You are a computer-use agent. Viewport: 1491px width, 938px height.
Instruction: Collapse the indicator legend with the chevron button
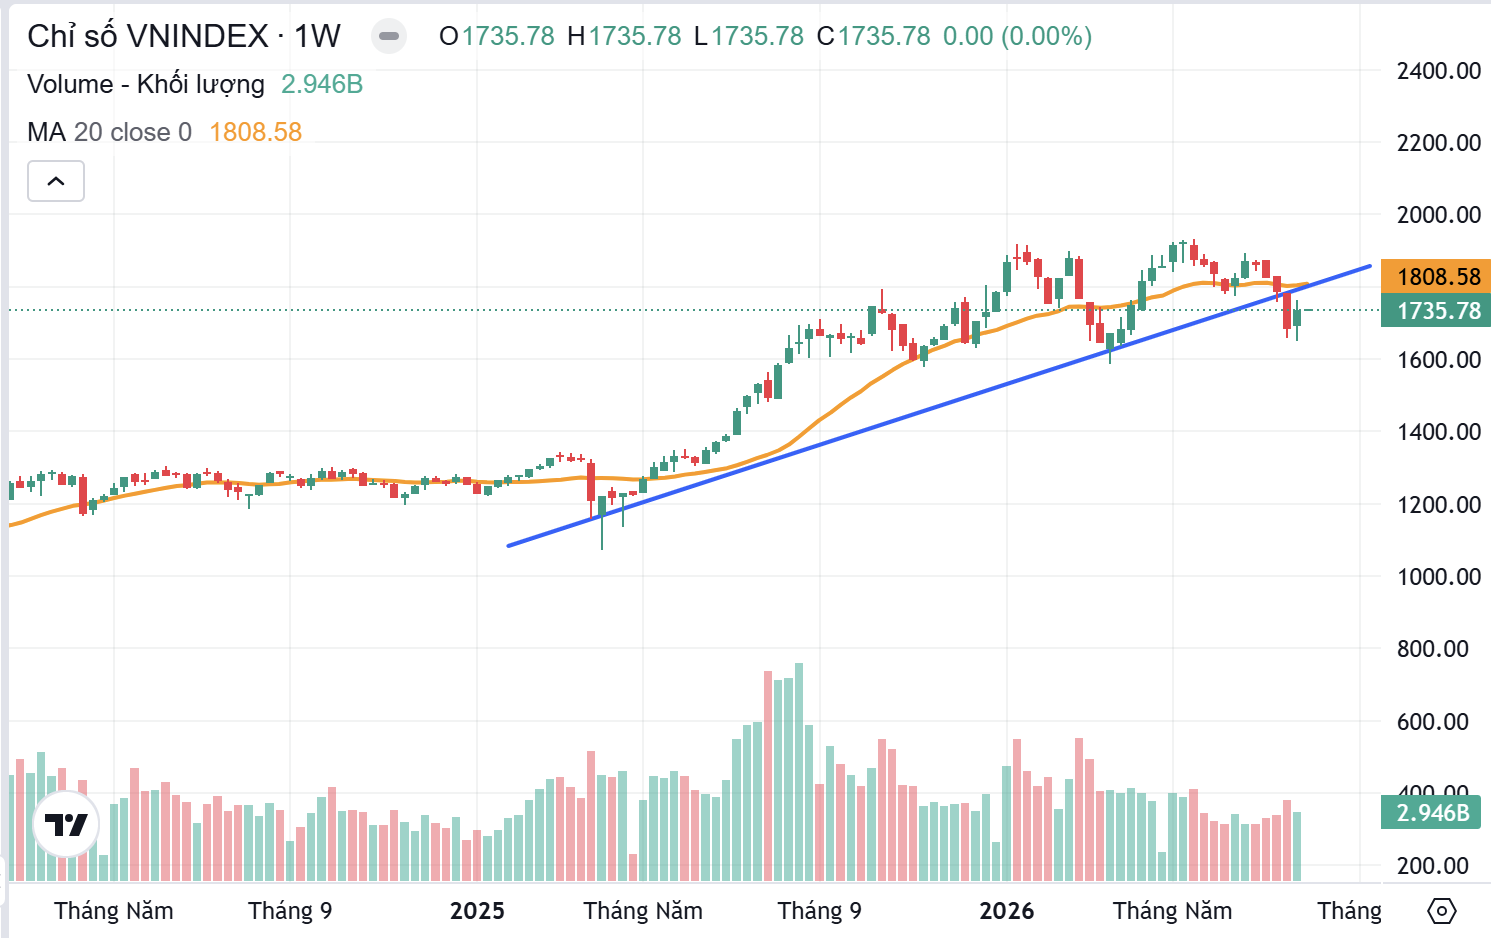tap(56, 181)
